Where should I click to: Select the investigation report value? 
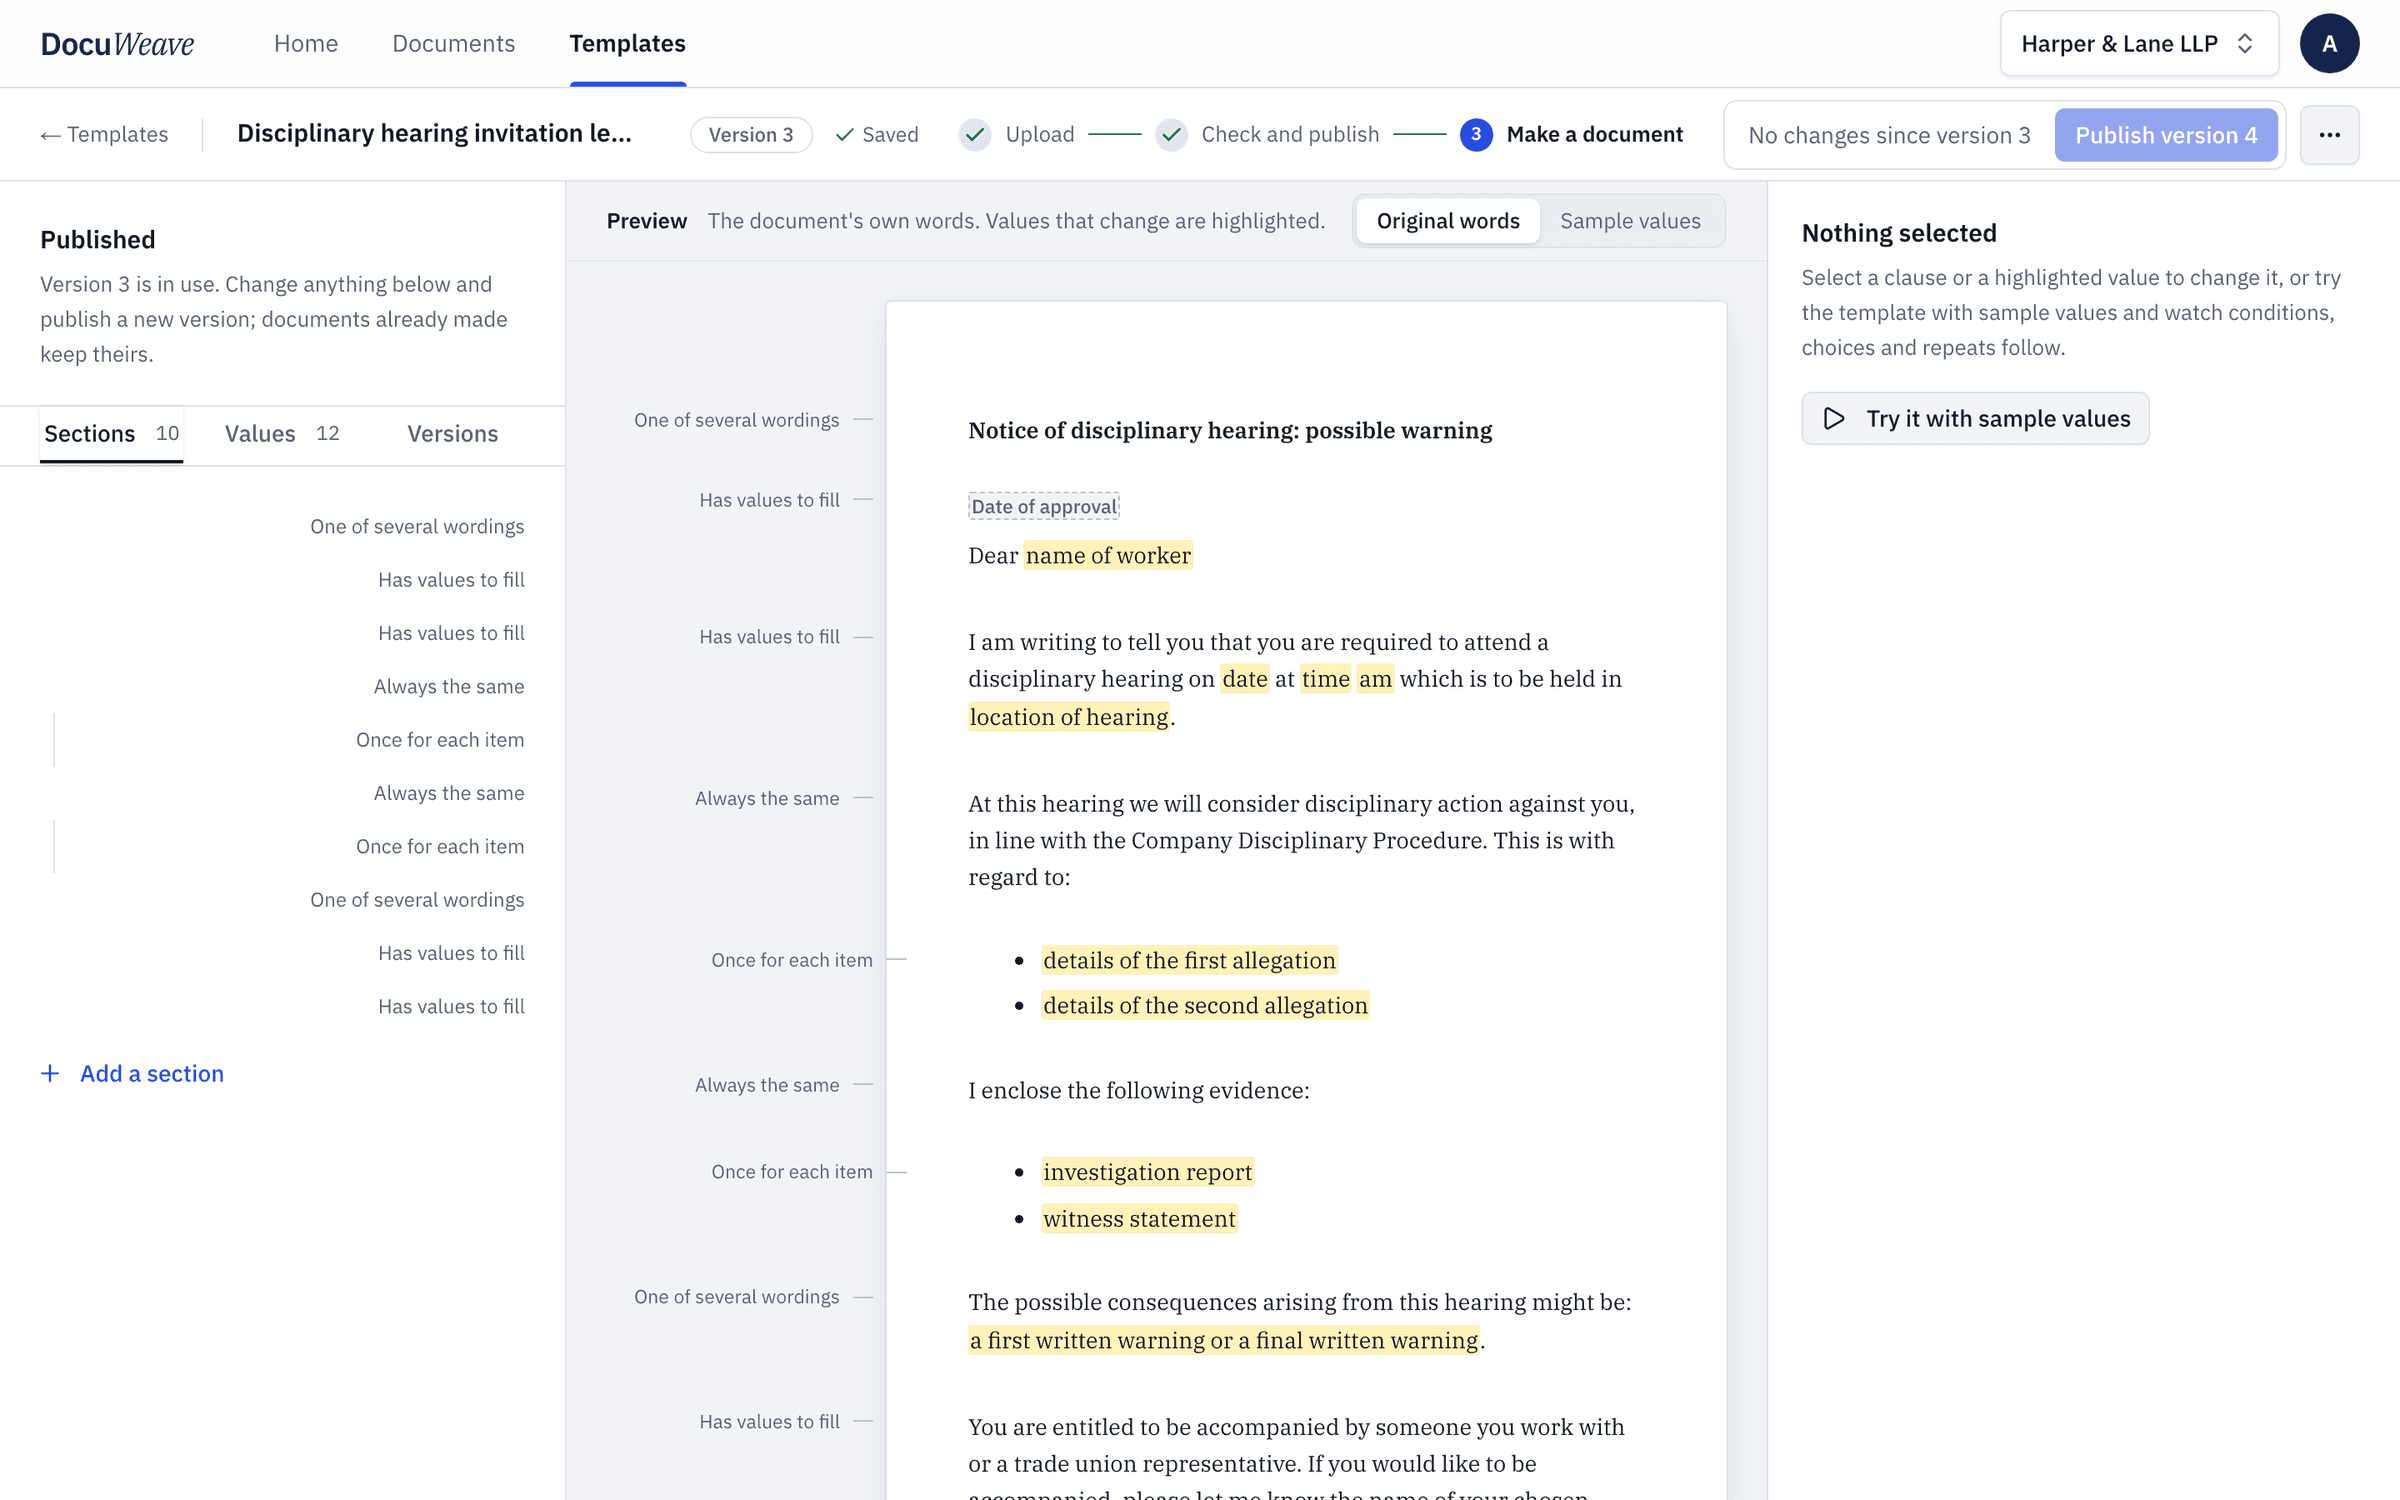point(1147,1172)
